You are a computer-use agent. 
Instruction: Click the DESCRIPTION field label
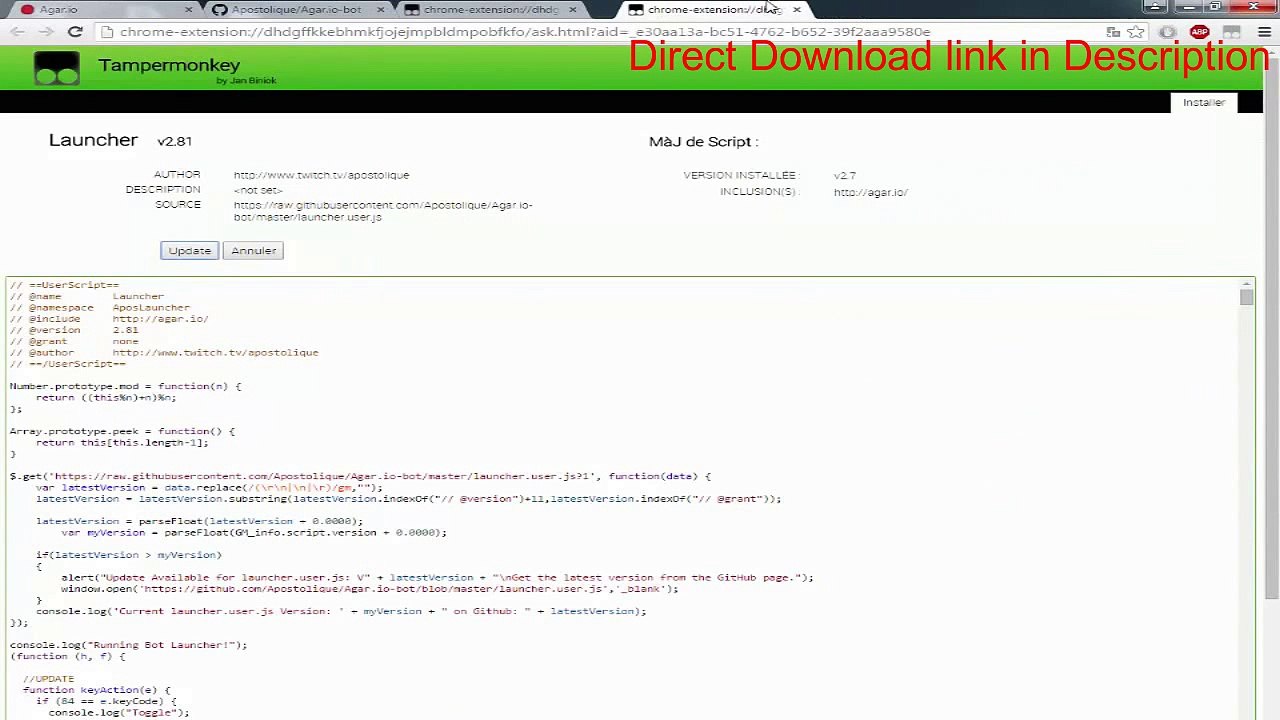[x=163, y=190]
